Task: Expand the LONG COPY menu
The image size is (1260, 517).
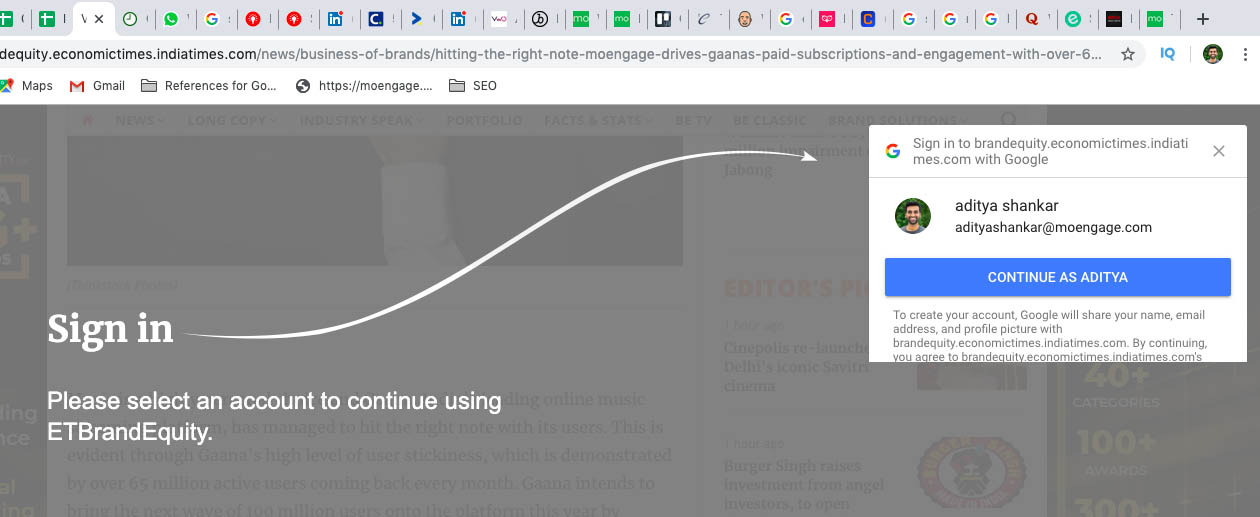Action: [x=232, y=120]
